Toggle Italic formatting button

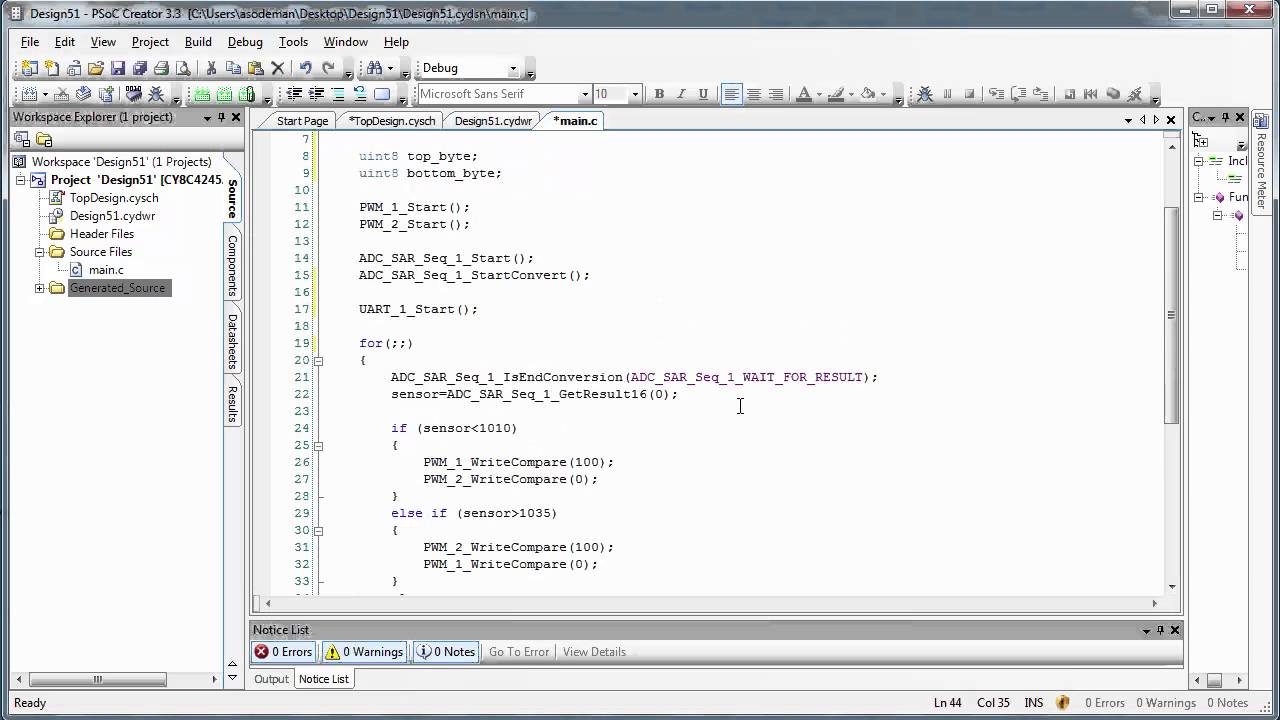click(x=681, y=94)
